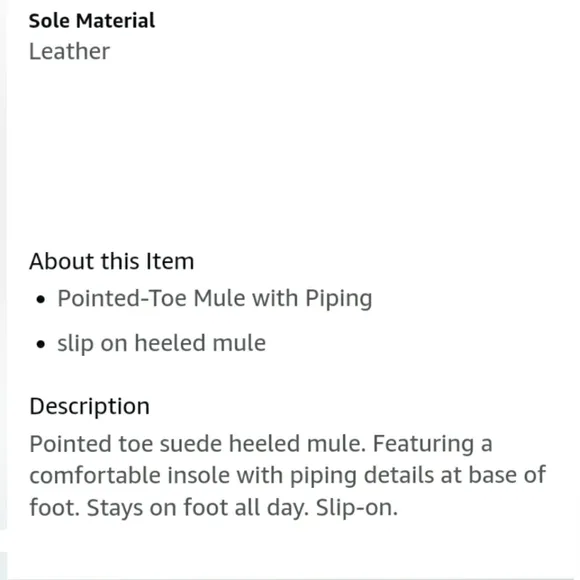
Task: Click the line starting comfortable insole
Action: pyautogui.click(x=287, y=475)
